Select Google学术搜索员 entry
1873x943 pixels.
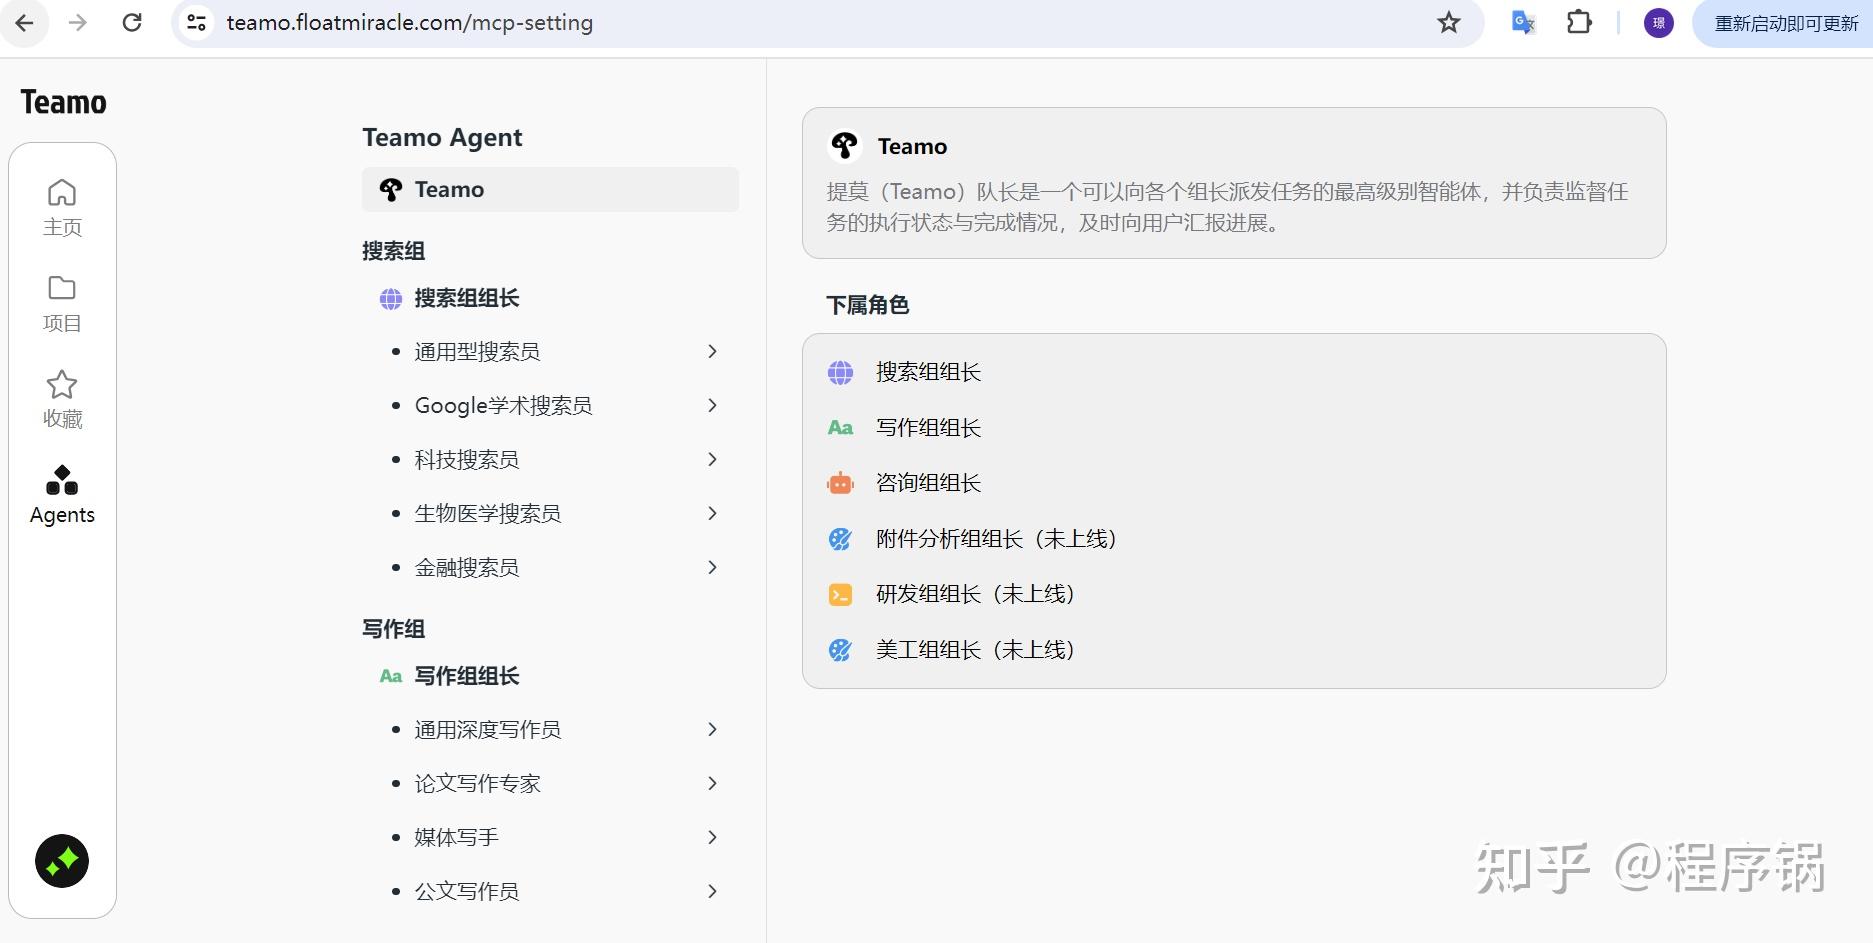tap(503, 405)
